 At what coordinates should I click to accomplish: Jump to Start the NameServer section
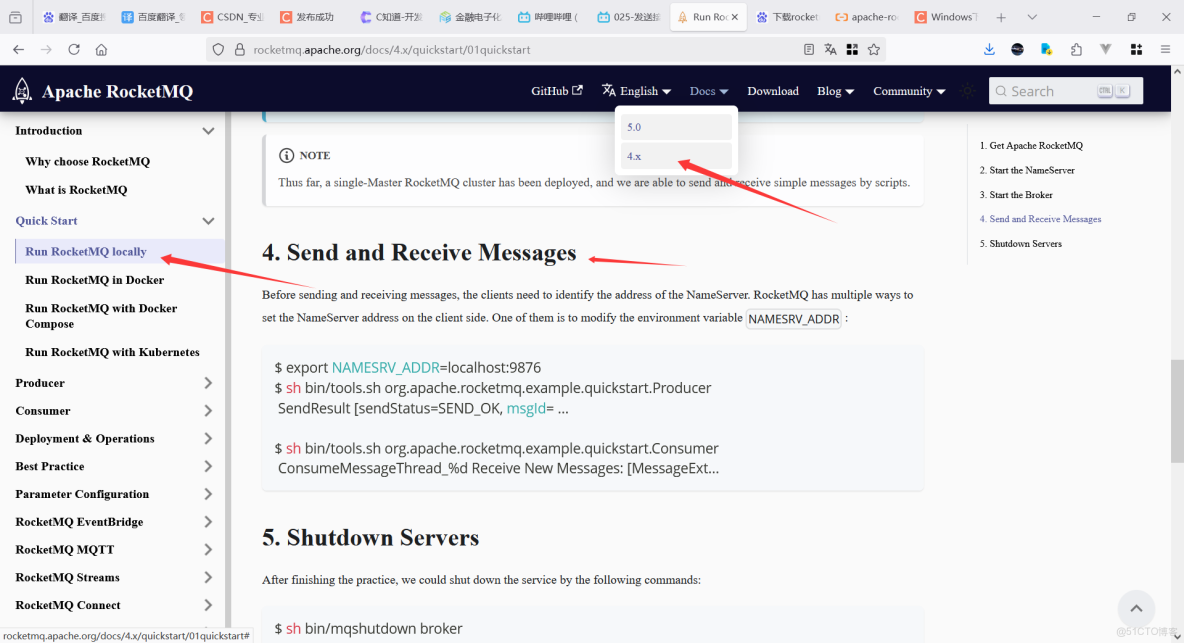click(1027, 171)
